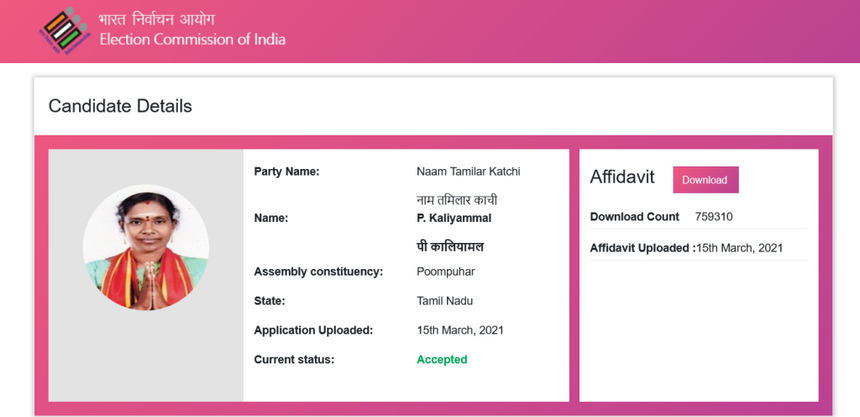Click the Hindi candidate name 'पी कालियामल'
This screenshot has height=417, width=860.
450,246
